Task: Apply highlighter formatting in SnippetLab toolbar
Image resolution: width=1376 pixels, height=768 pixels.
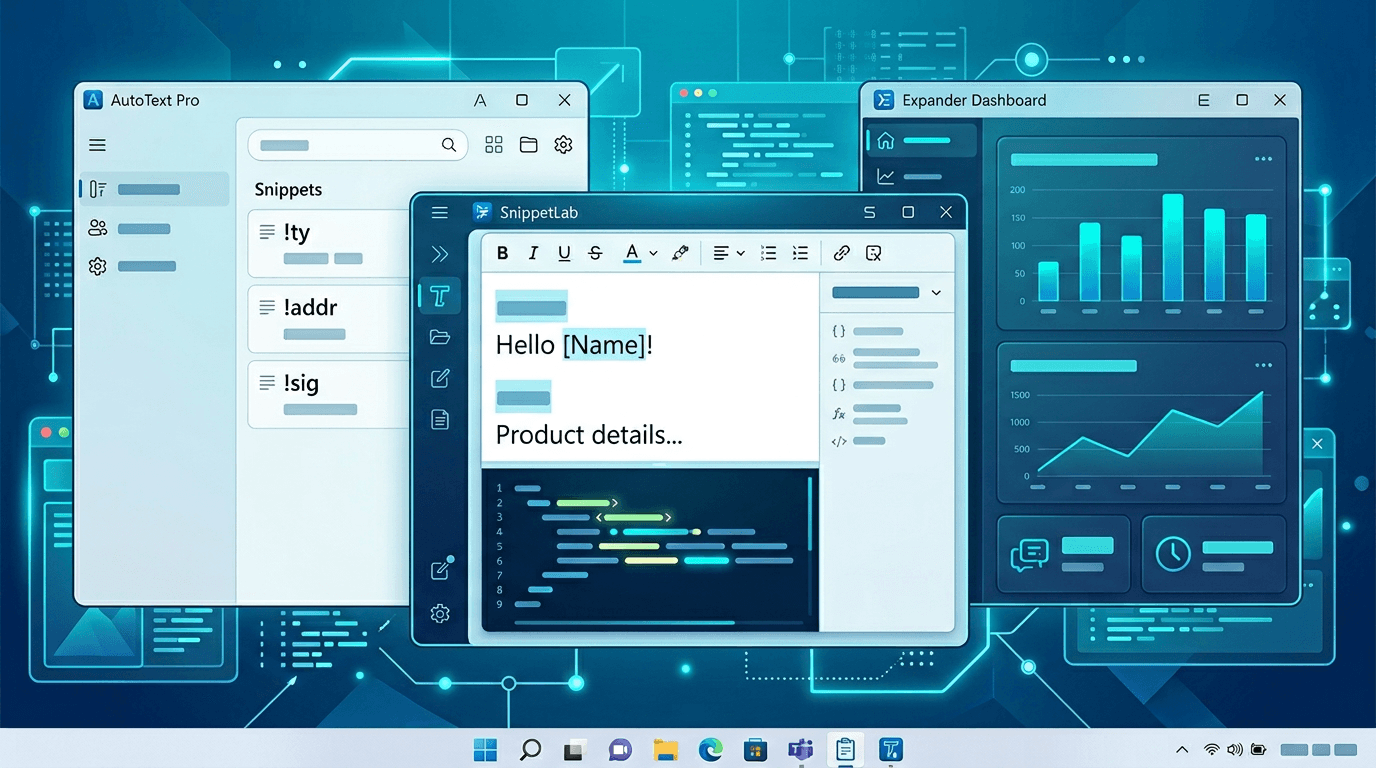Action: coord(679,253)
